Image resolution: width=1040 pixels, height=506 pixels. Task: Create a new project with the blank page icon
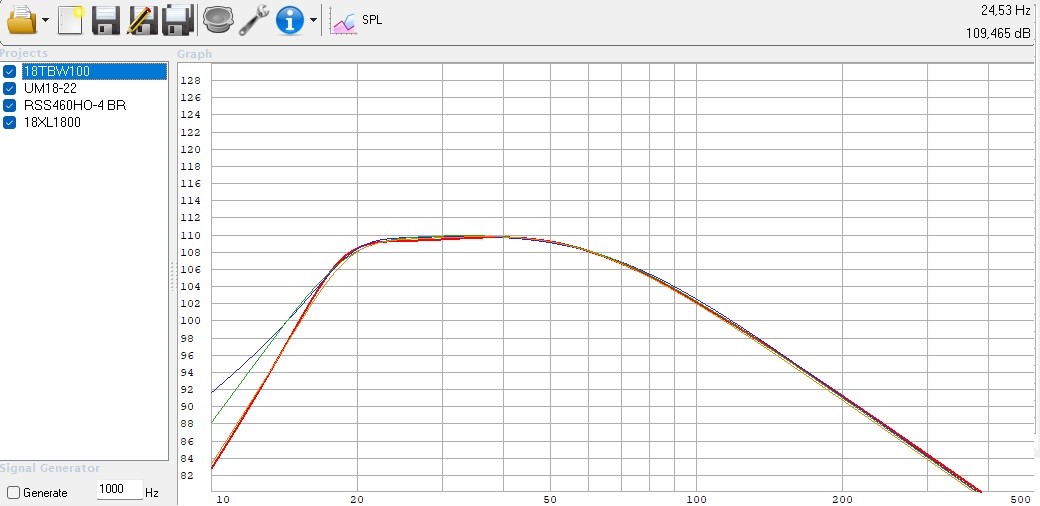pyautogui.click(x=70, y=19)
